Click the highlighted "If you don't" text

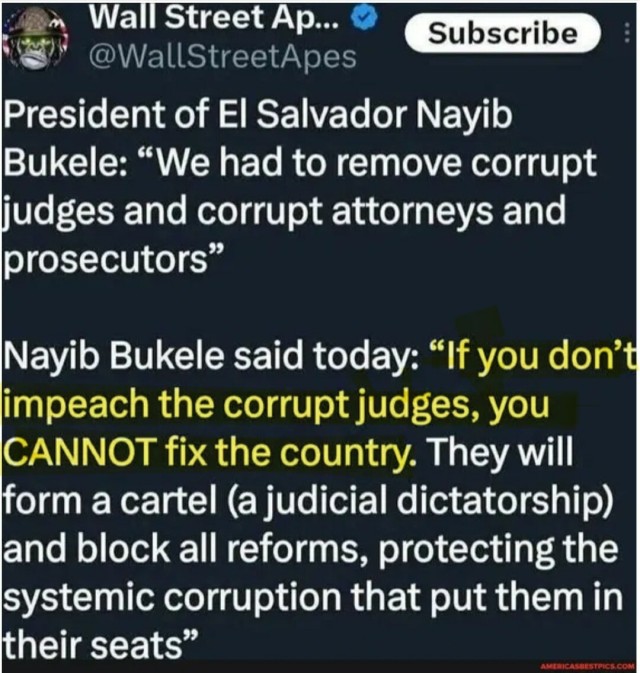point(534,356)
